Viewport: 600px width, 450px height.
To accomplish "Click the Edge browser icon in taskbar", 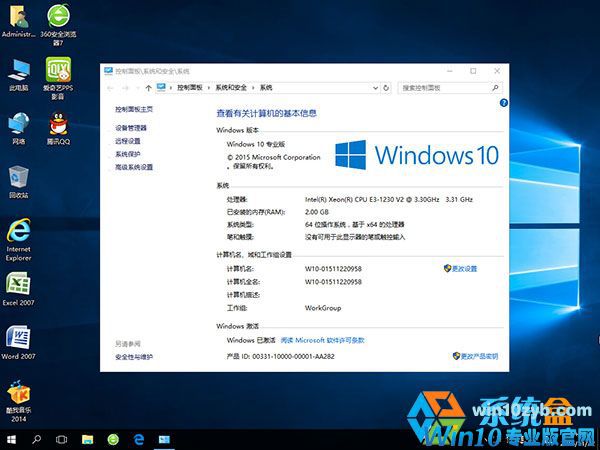I will click(x=139, y=439).
